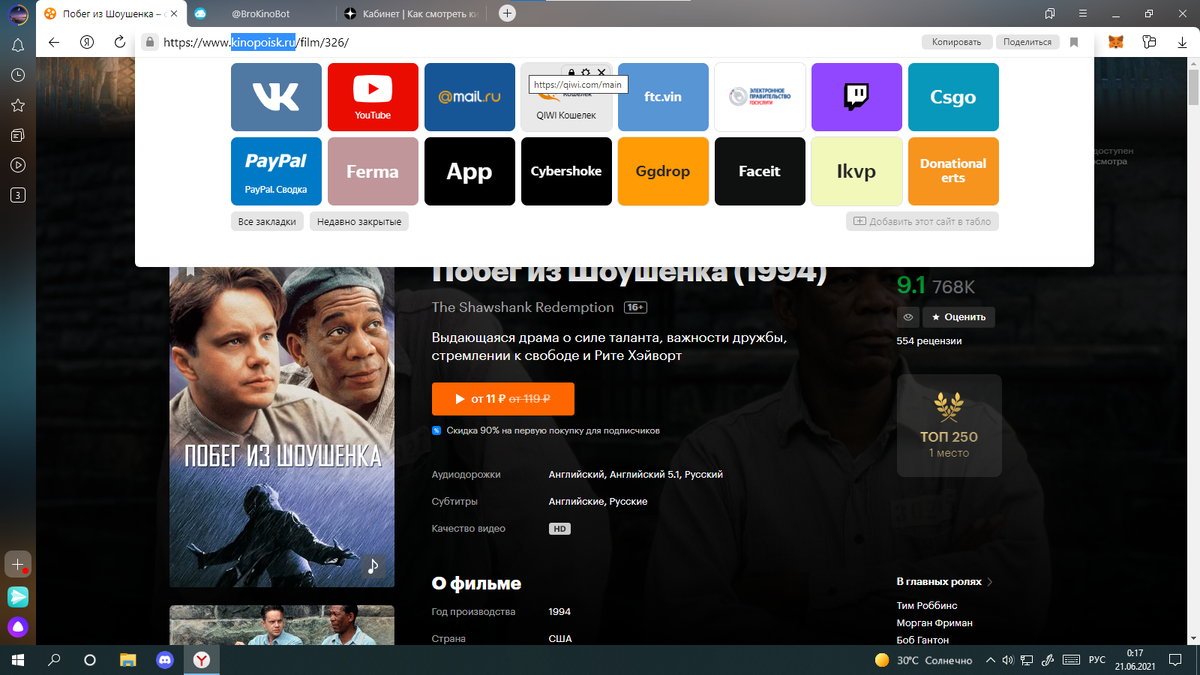Open Discord from the taskbar
The image size is (1200, 675).
(x=165, y=660)
